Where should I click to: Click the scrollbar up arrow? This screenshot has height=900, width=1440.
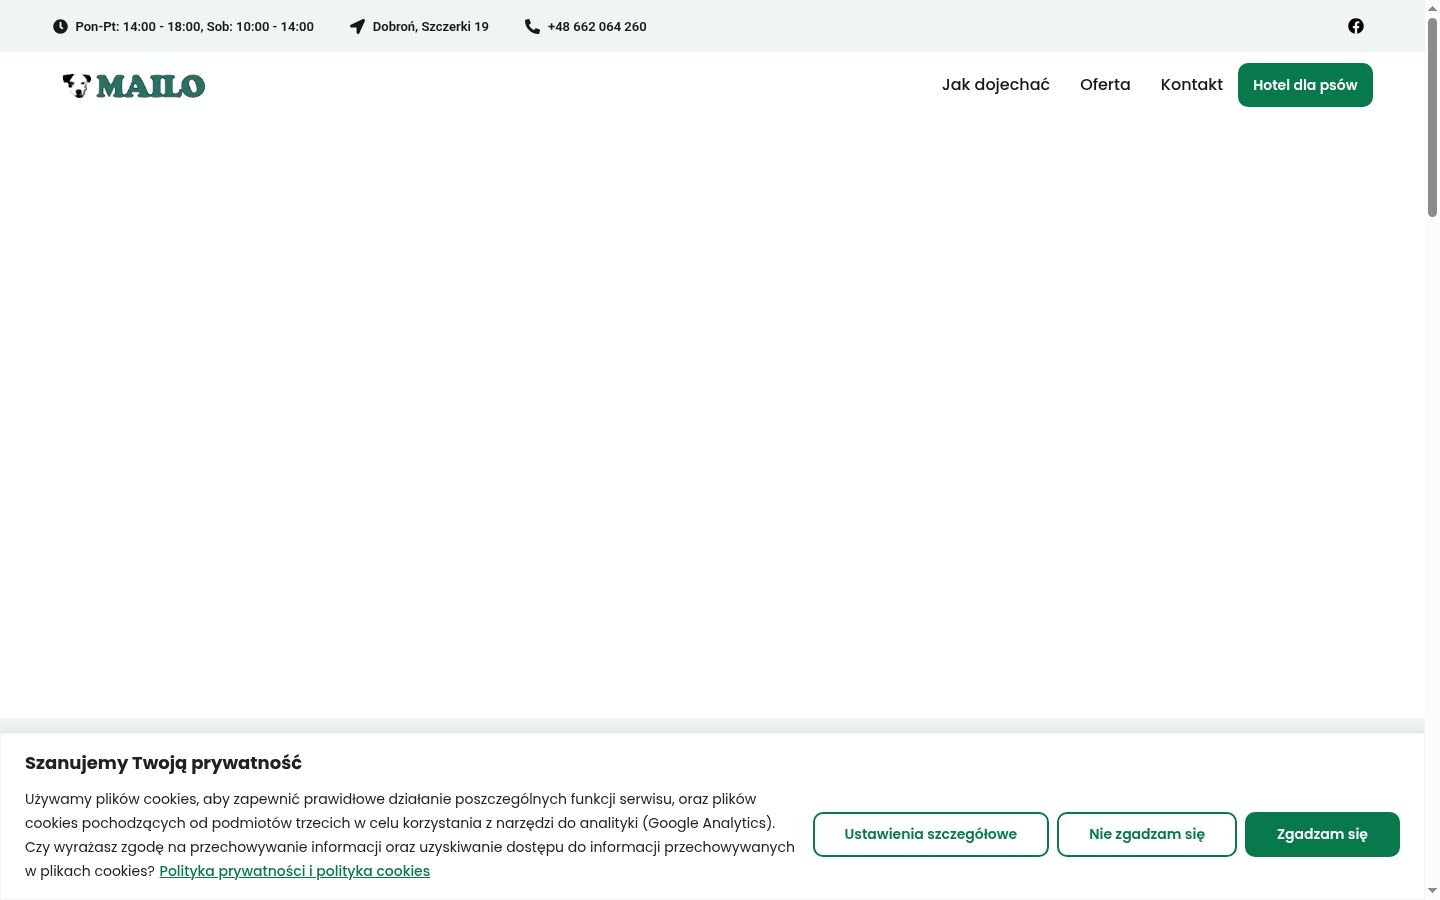point(1432,8)
